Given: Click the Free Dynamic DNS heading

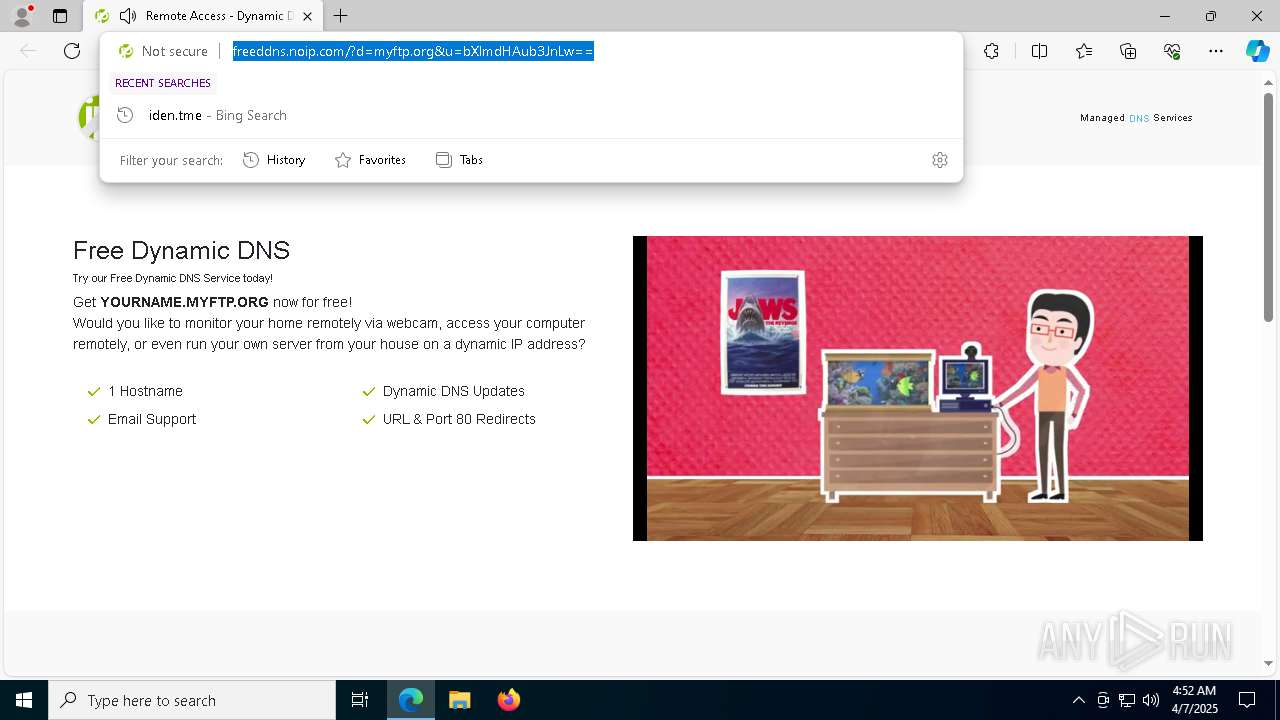Looking at the screenshot, I should click(181, 250).
